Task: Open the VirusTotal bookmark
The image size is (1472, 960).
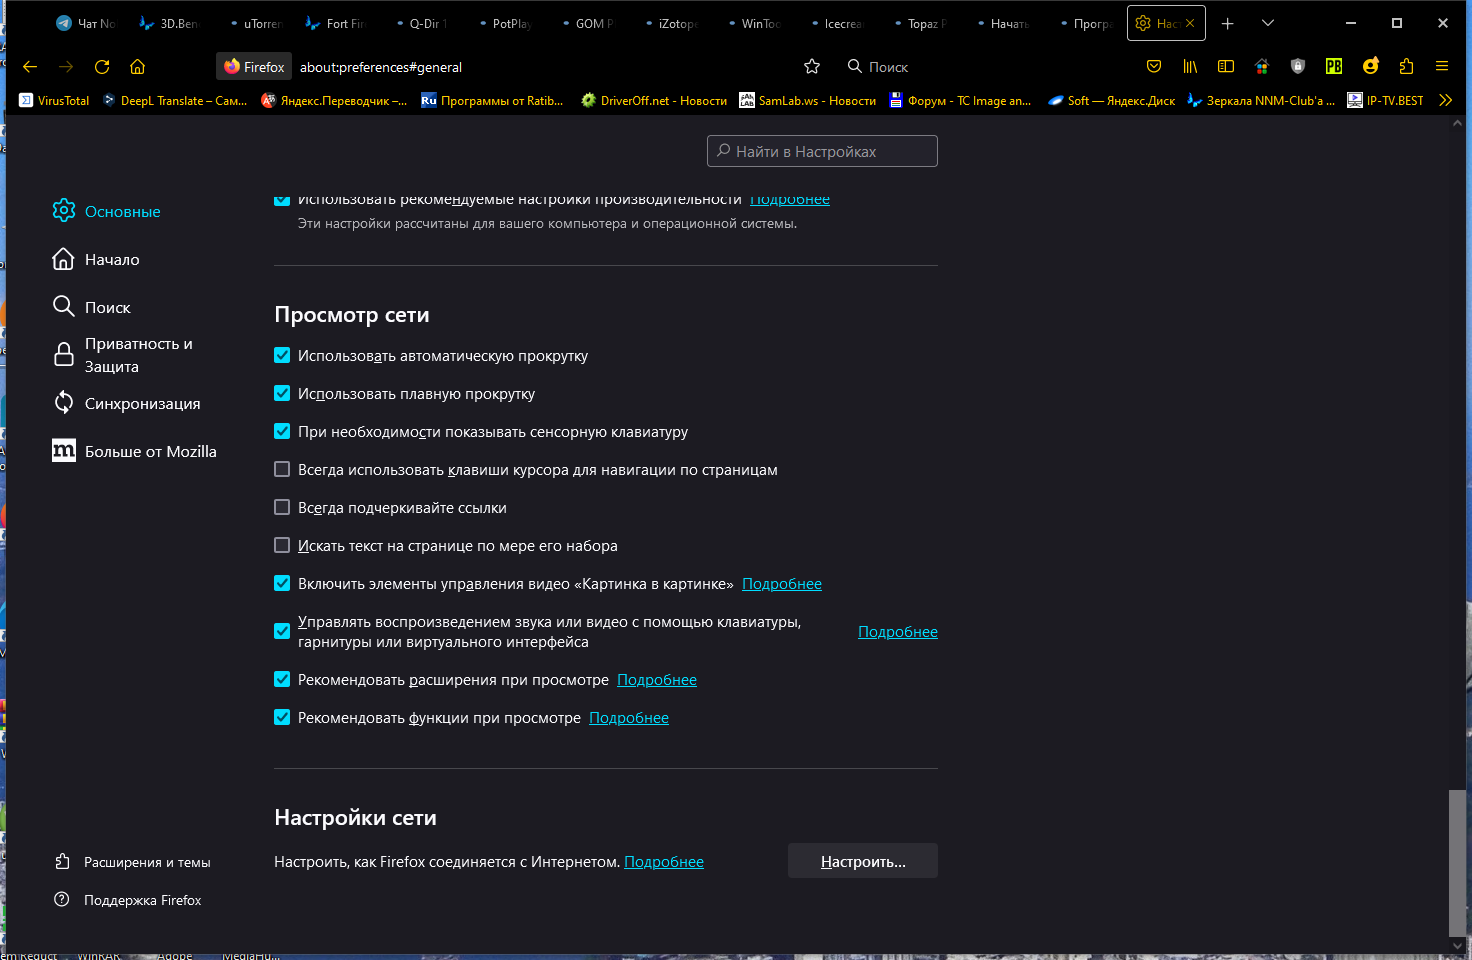Action: (x=55, y=100)
